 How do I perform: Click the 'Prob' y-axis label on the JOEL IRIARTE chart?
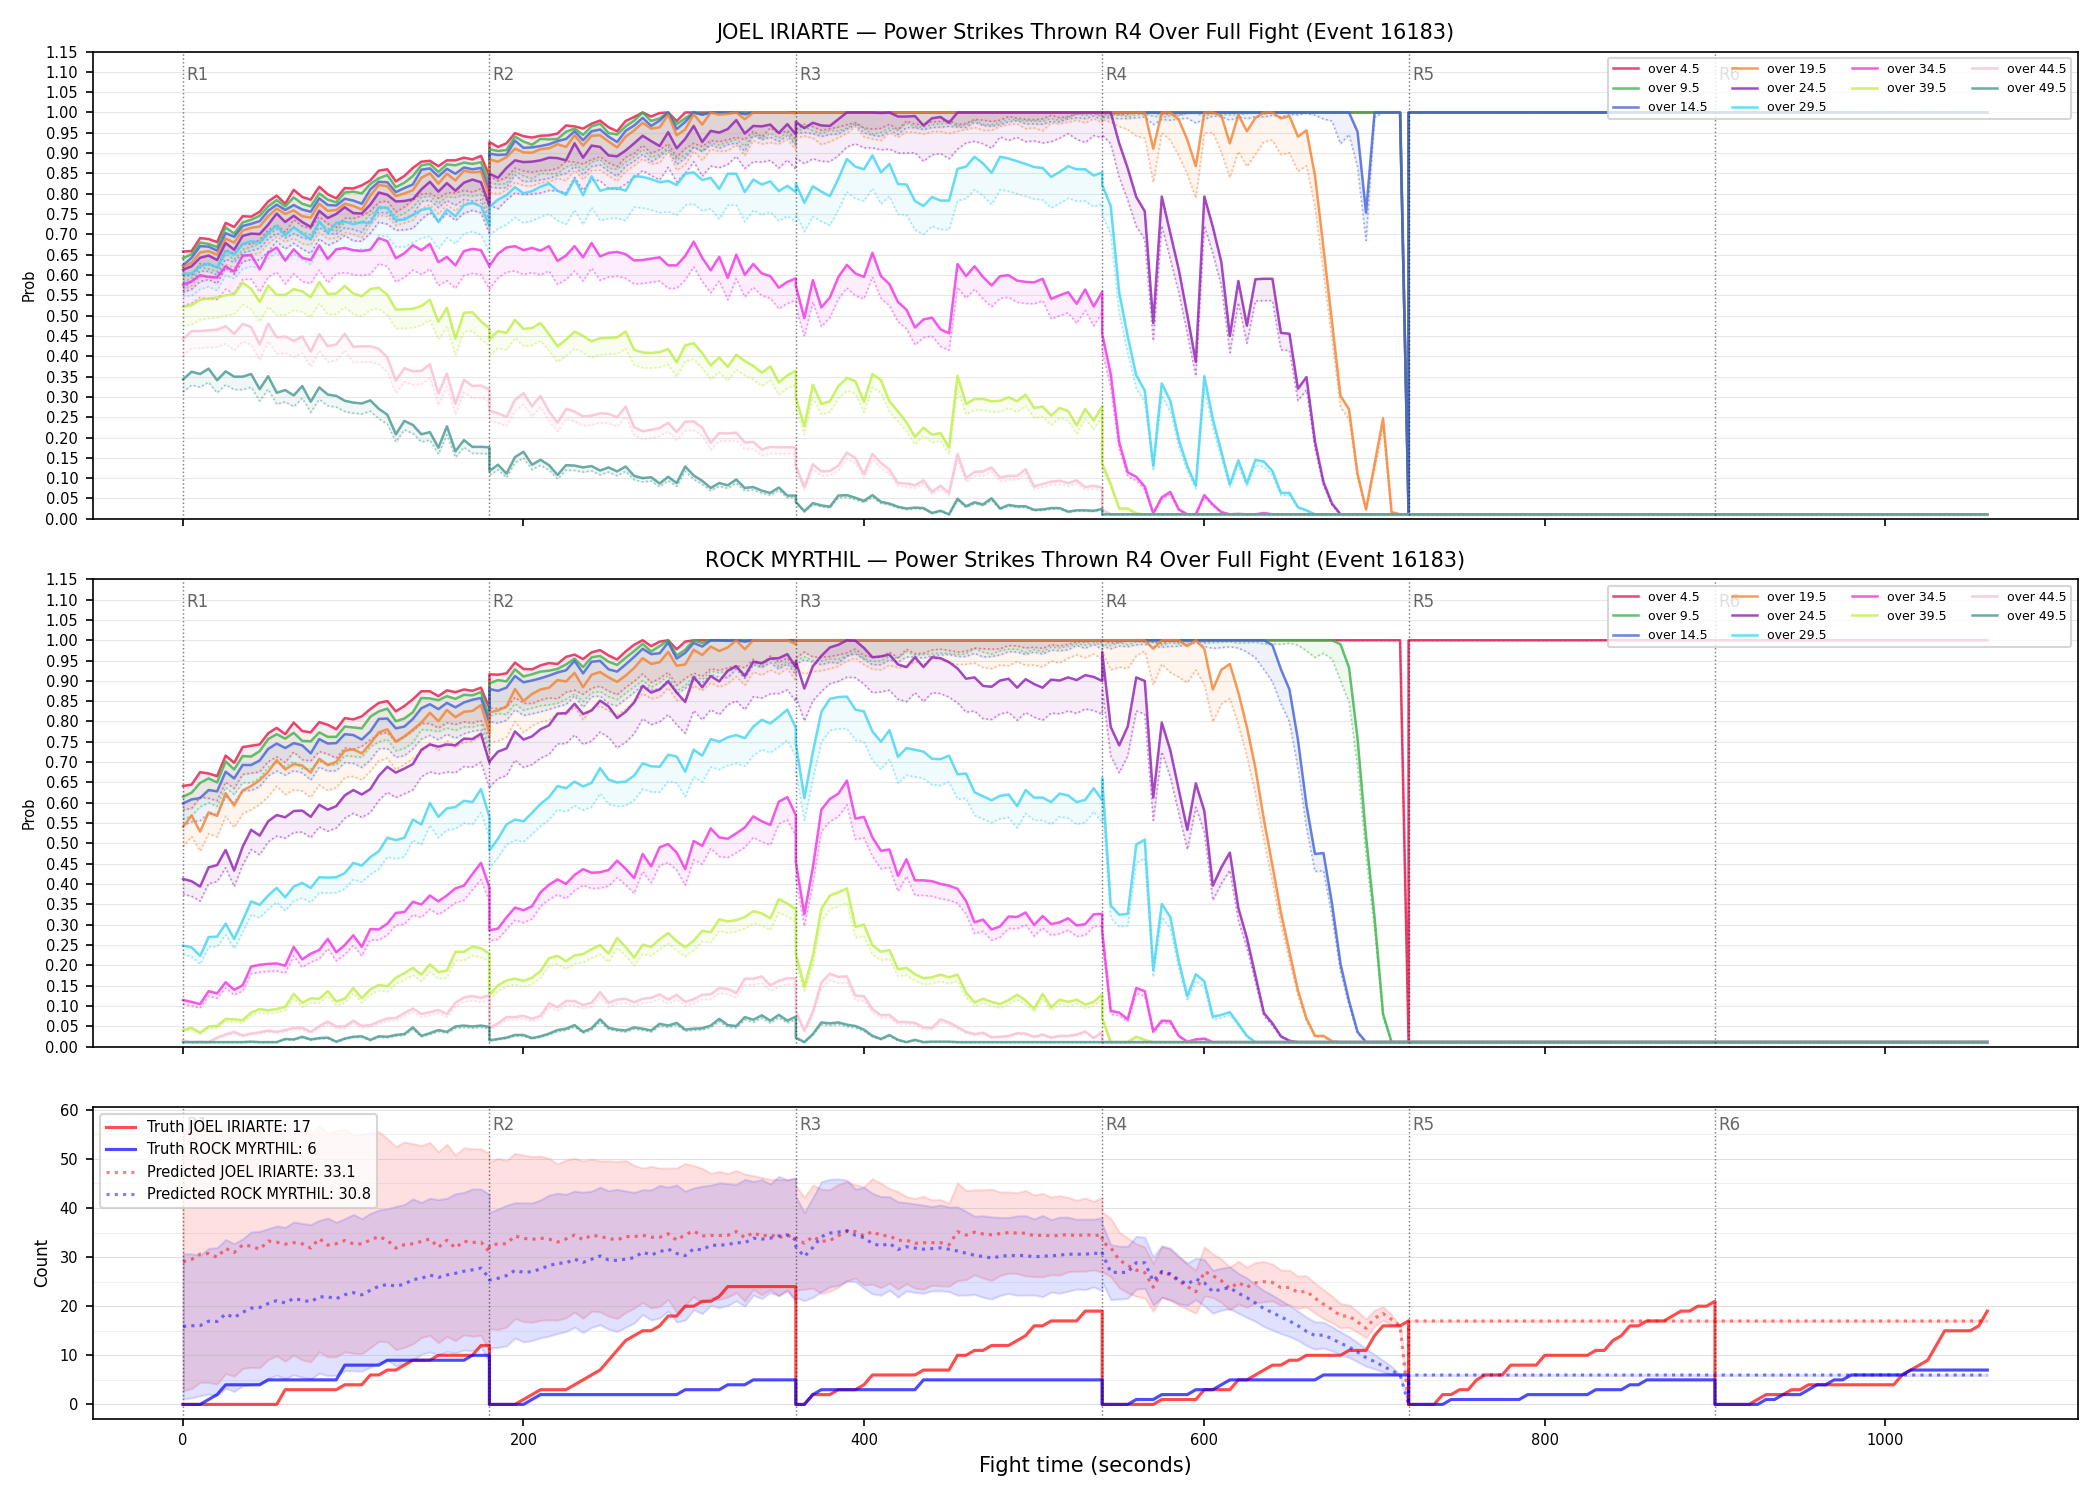coord(29,287)
